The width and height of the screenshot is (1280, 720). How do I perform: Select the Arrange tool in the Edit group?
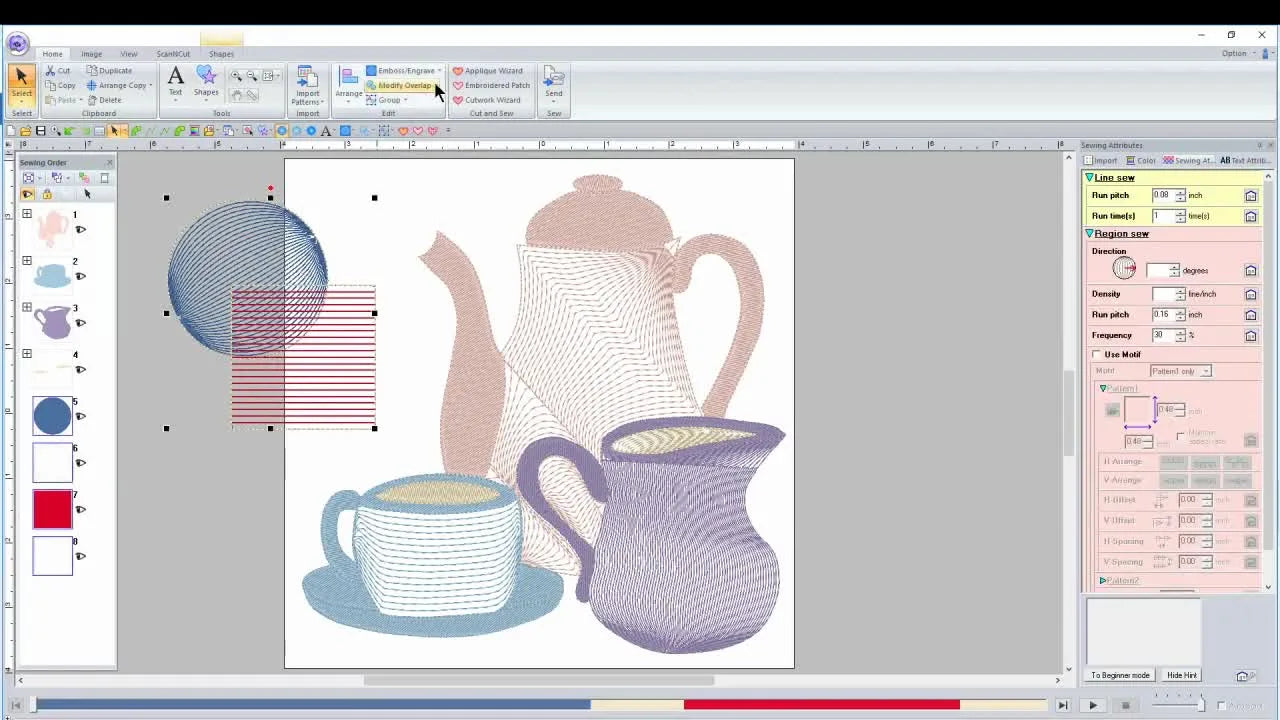[348, 85]
